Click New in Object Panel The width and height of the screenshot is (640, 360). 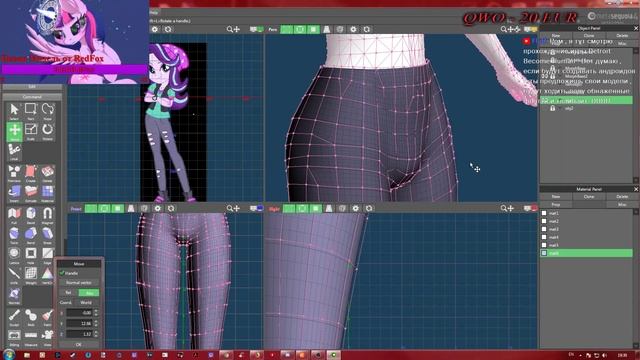click(556, 36)
